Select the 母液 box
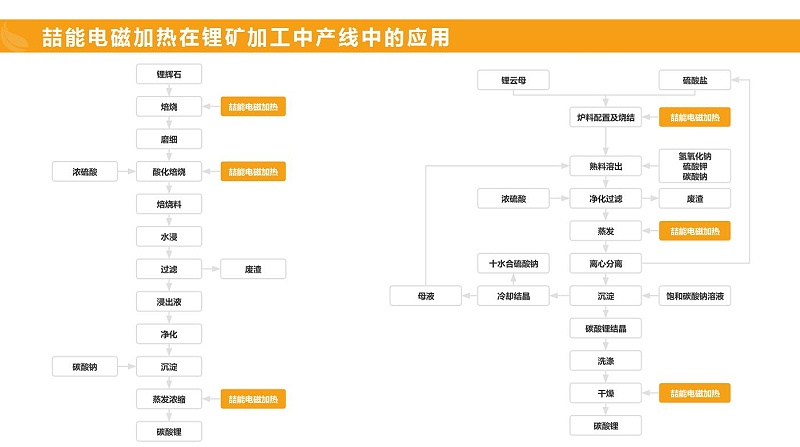The height and width of the screenshot is (447, 800). 426,296
